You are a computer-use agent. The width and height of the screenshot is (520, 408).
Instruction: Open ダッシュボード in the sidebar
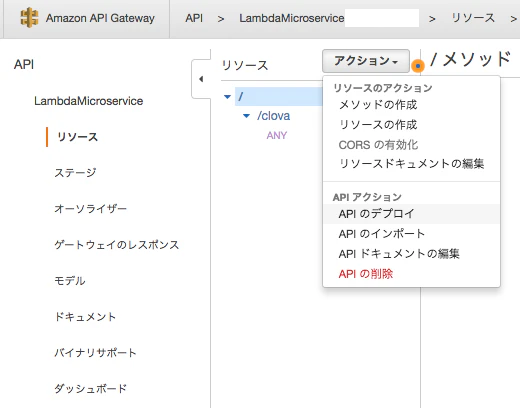pos(90,389)
